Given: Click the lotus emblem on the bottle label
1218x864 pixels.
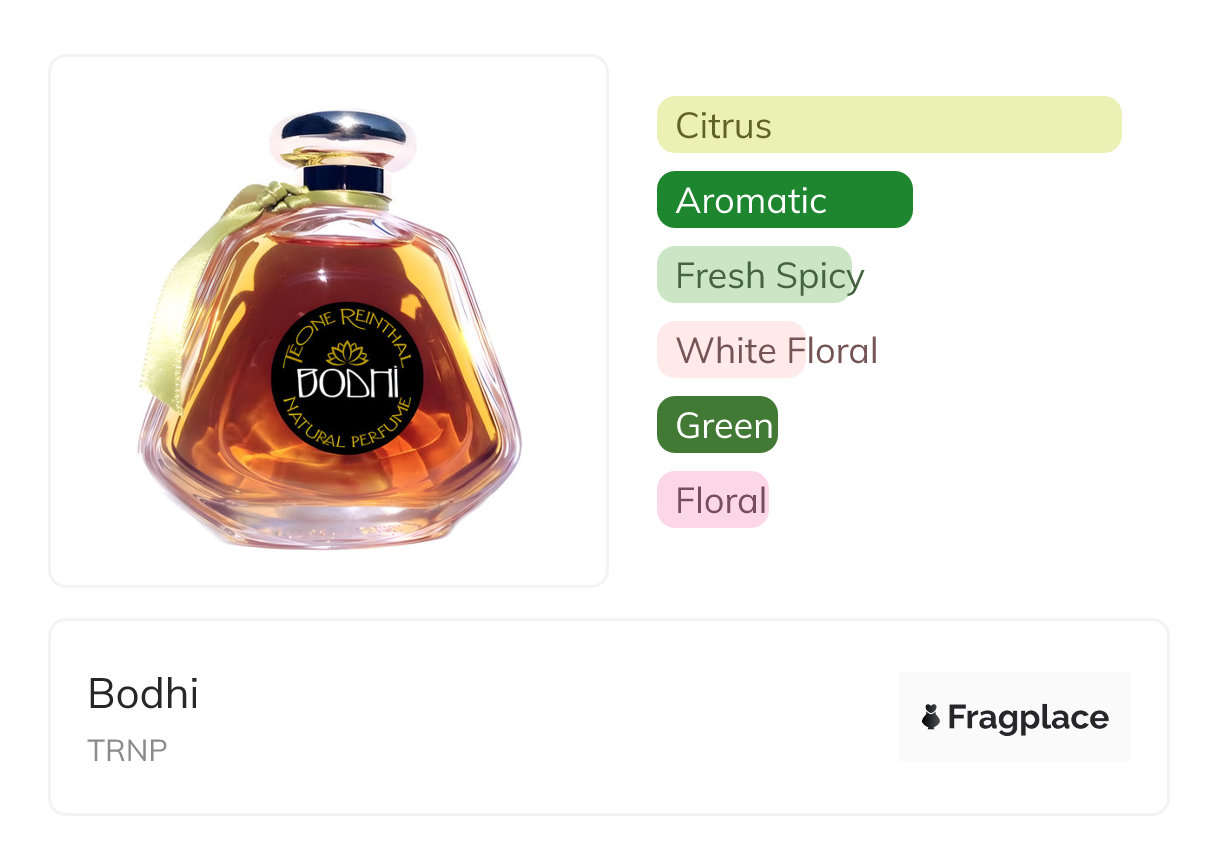Looking at the screenshot, I should [348, 354].
